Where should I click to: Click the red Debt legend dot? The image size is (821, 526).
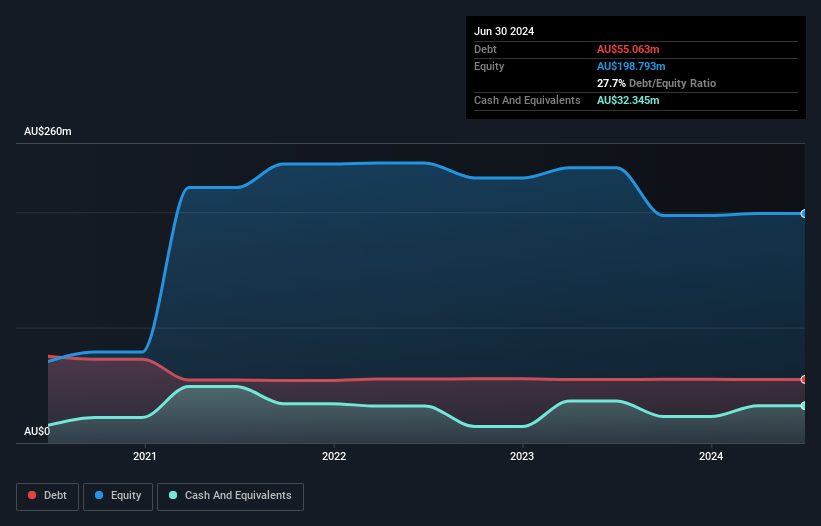32,495
